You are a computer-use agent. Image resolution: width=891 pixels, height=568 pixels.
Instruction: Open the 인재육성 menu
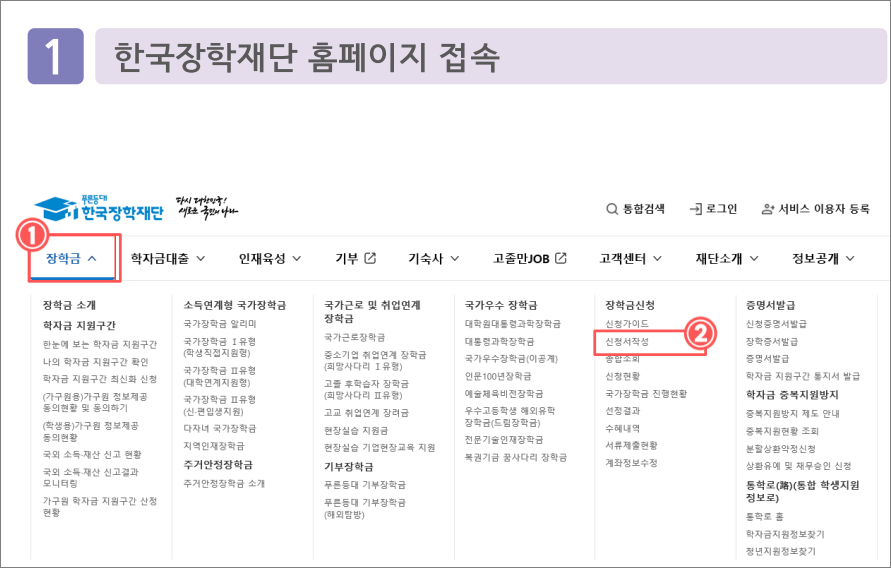(262, 258)
